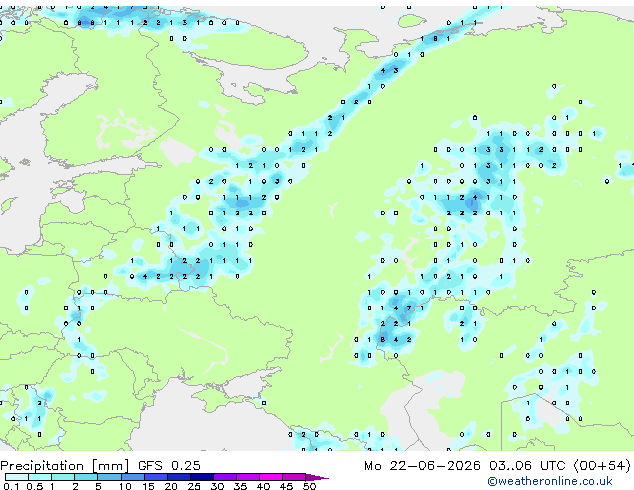Viewport: 634px width, 490px height.
Task: Click the 0.5–1 mm legend color box
Action: pyautogui.click(x=40, y=477)
